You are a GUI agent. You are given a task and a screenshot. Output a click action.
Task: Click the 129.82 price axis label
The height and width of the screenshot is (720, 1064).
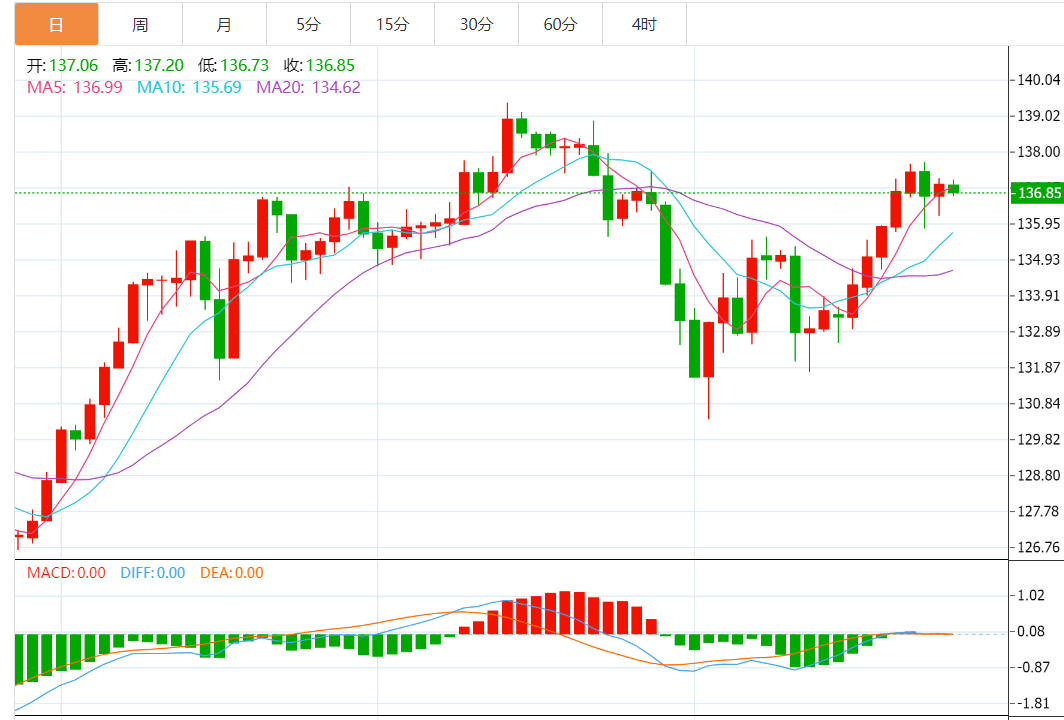(x=1039, y=440)
